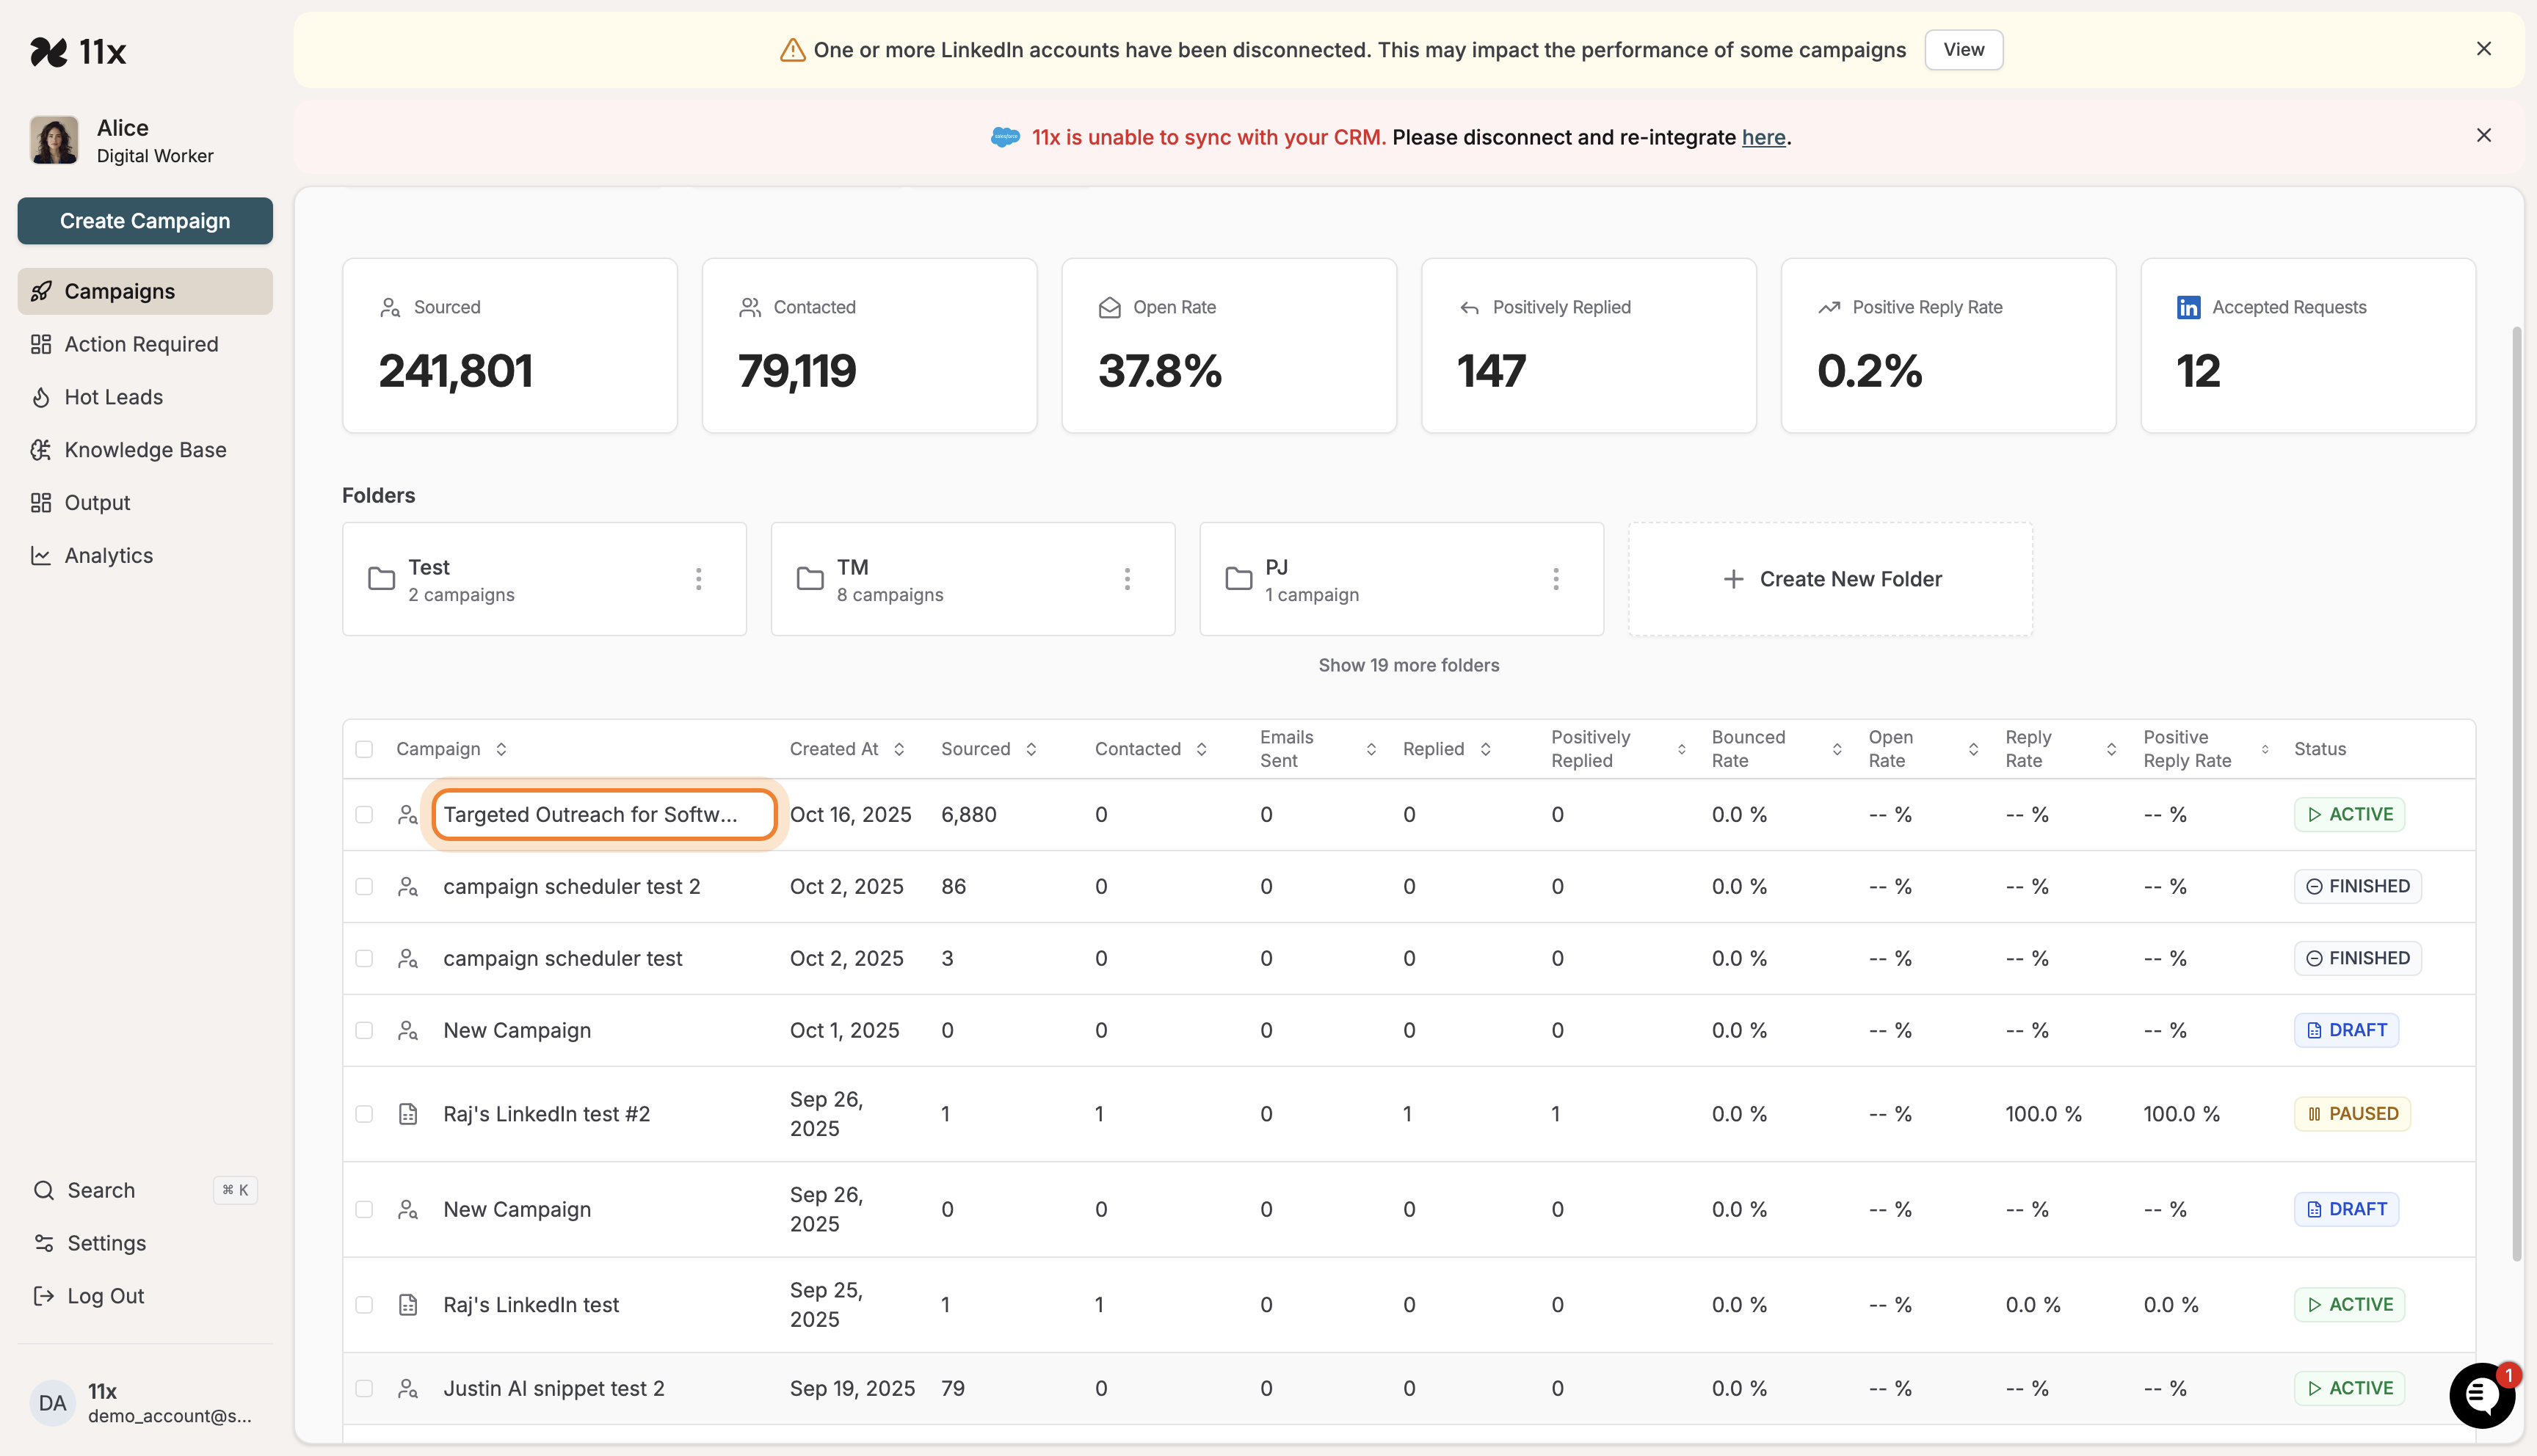Open the Analytics section
This screenshot has height=1456, width=2537.
108,555
